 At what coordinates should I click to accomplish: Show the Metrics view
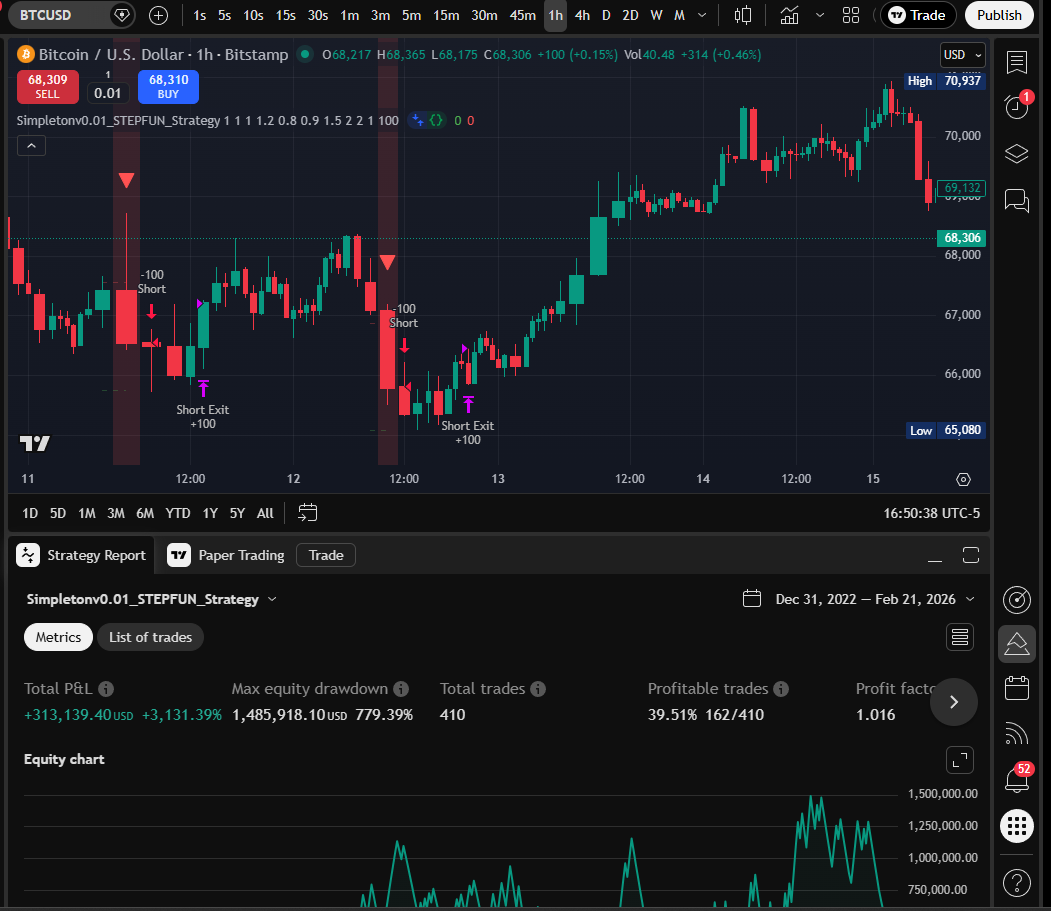(57, 636)
